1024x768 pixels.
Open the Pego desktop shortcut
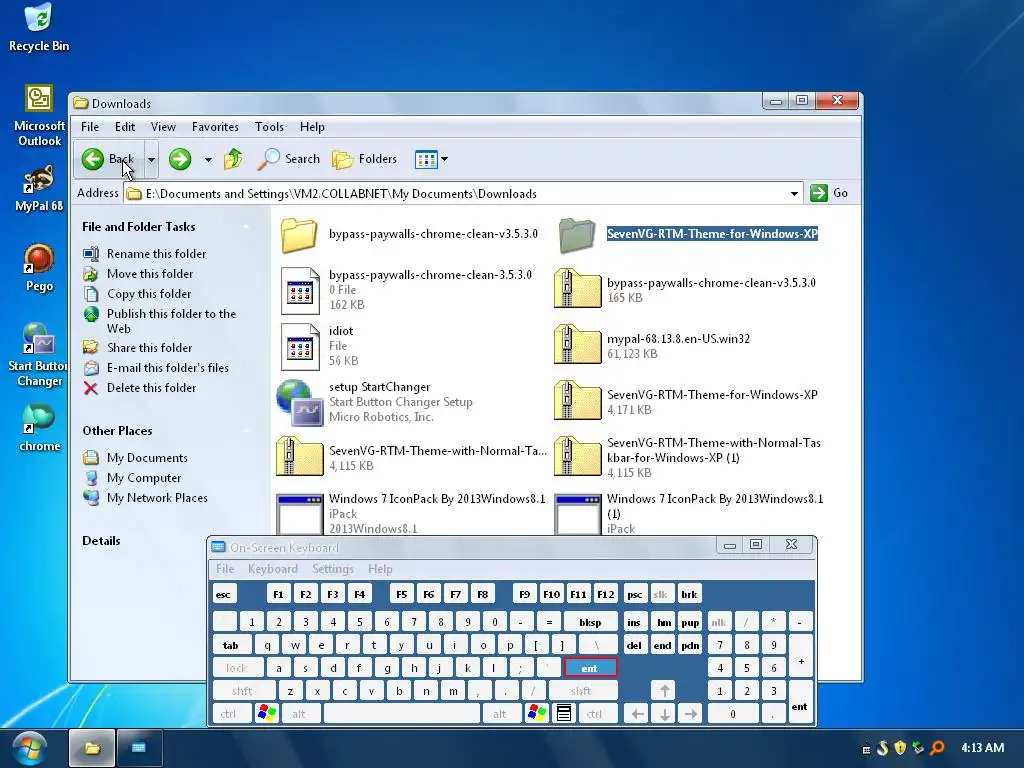pos(39,268)
